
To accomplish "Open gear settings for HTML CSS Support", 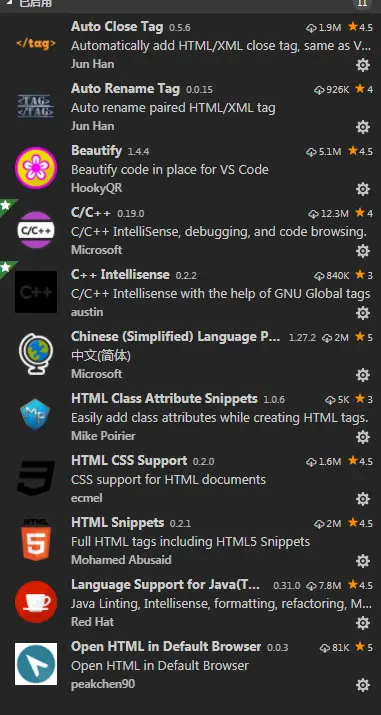I will (363, 499).
